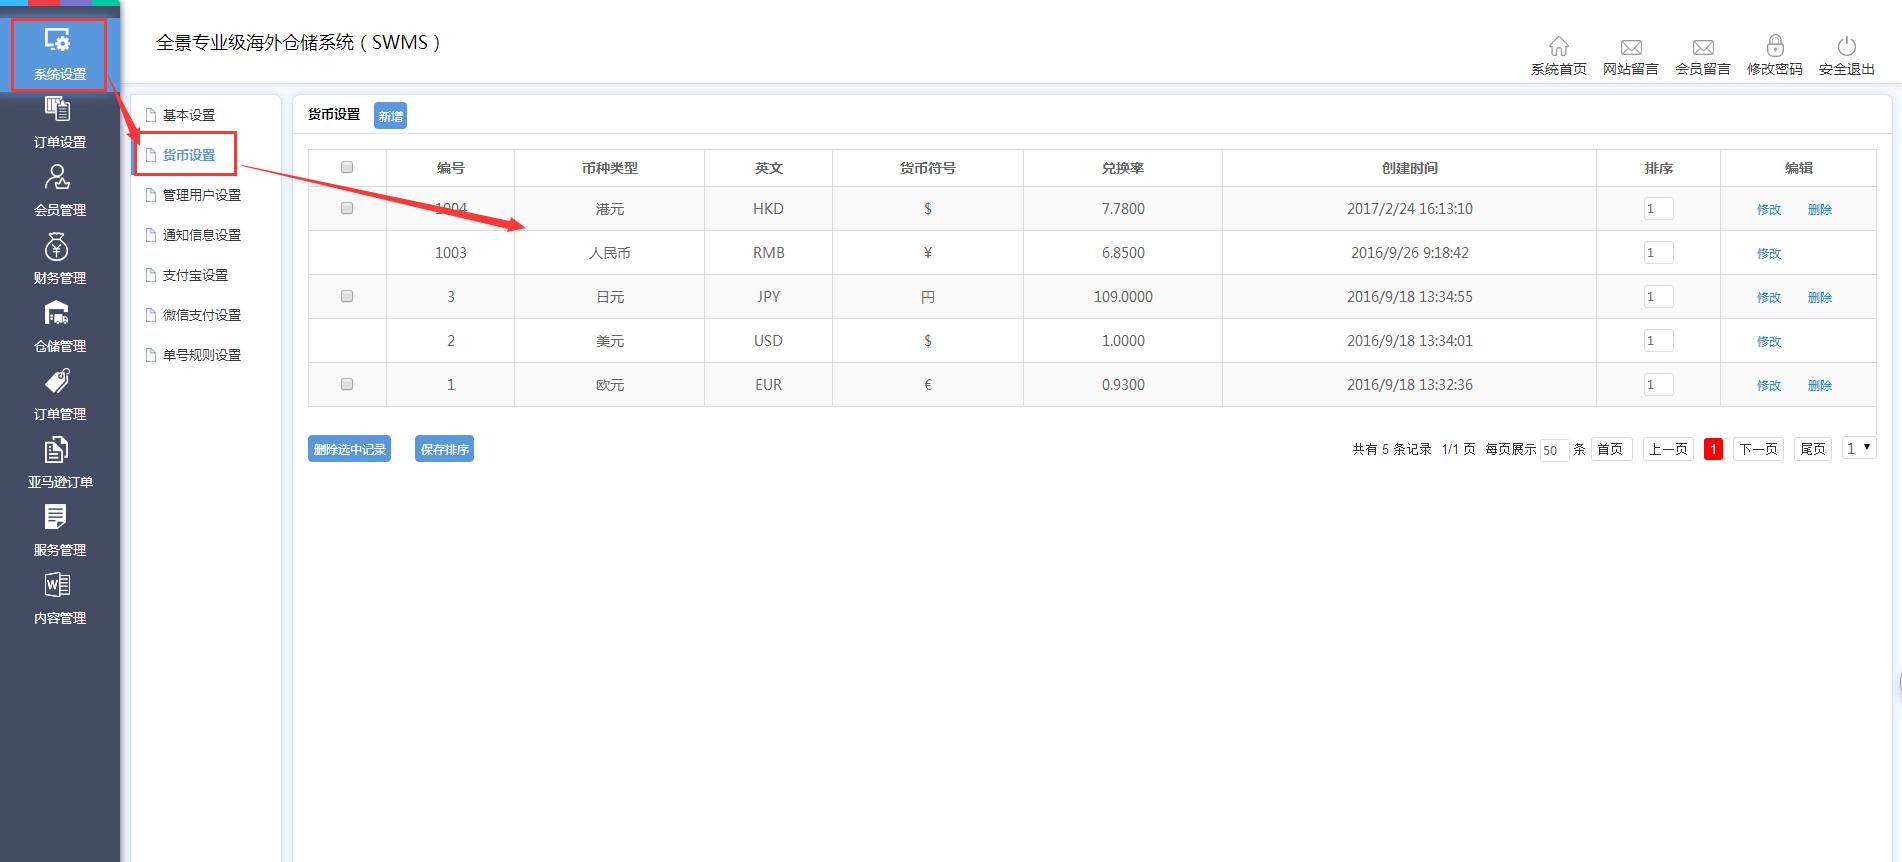Click 删除 link for 日元 row
Image resolution: width=1902 pixels, height=862 pixels.
pos(1819,297)
